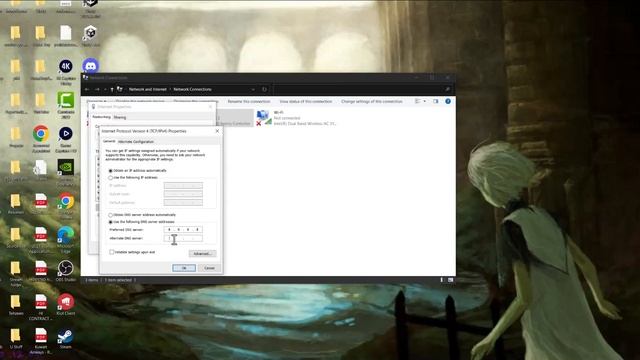Click Network and Internet breadcrumb
The height and width of the screenshot is (360, 640).
pos(148,89)
